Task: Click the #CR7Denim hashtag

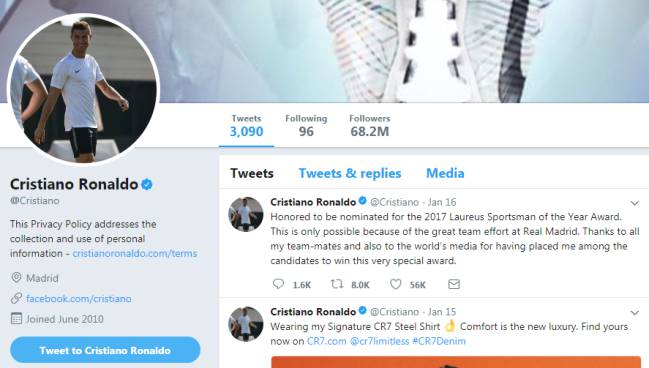Action: pyautogui.click(x=439, y=341)
